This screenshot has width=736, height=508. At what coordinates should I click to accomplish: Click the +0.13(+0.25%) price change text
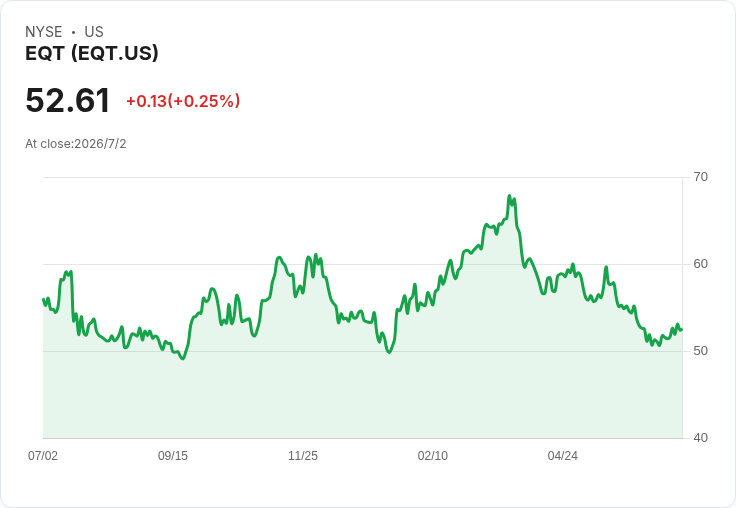pyautogui.click(x=183, y=101)
